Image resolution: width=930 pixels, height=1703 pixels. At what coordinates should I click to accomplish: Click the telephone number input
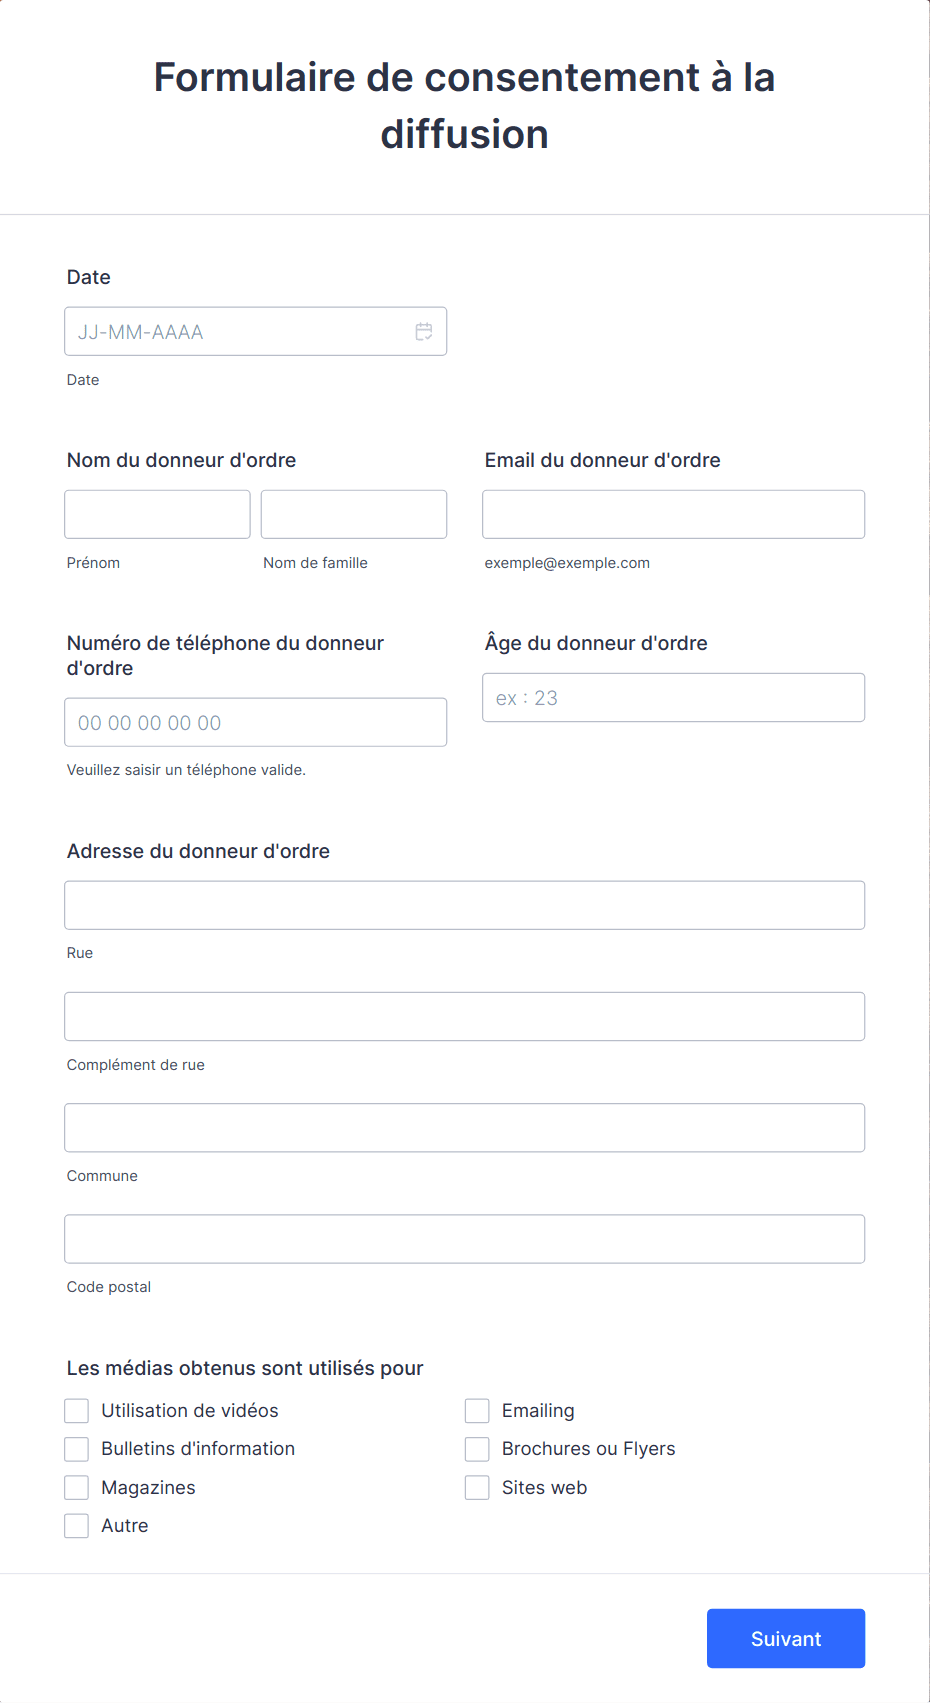(256, 722)
